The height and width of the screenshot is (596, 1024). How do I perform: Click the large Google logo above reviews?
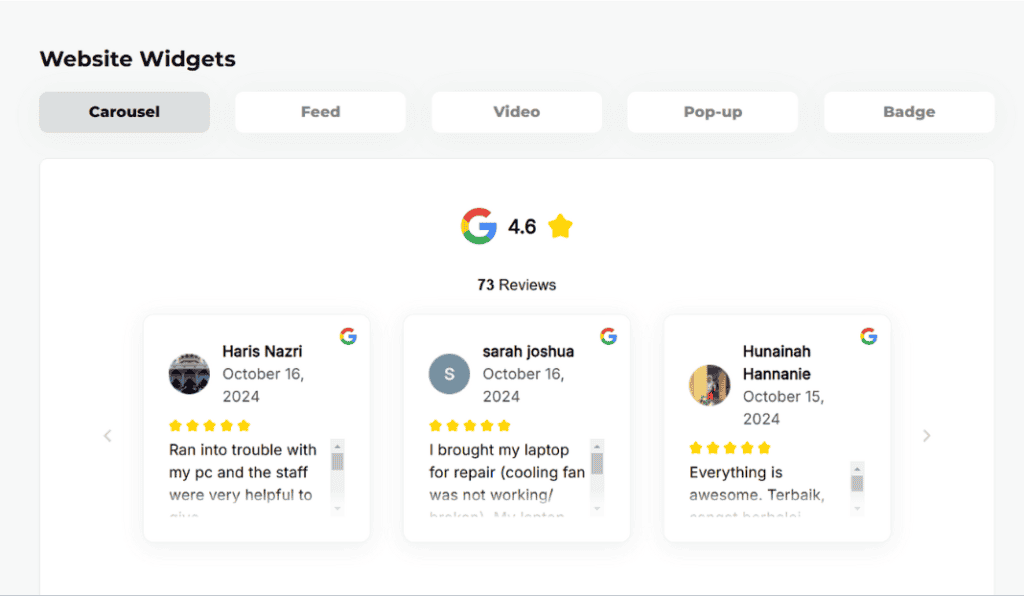[479, 227]
